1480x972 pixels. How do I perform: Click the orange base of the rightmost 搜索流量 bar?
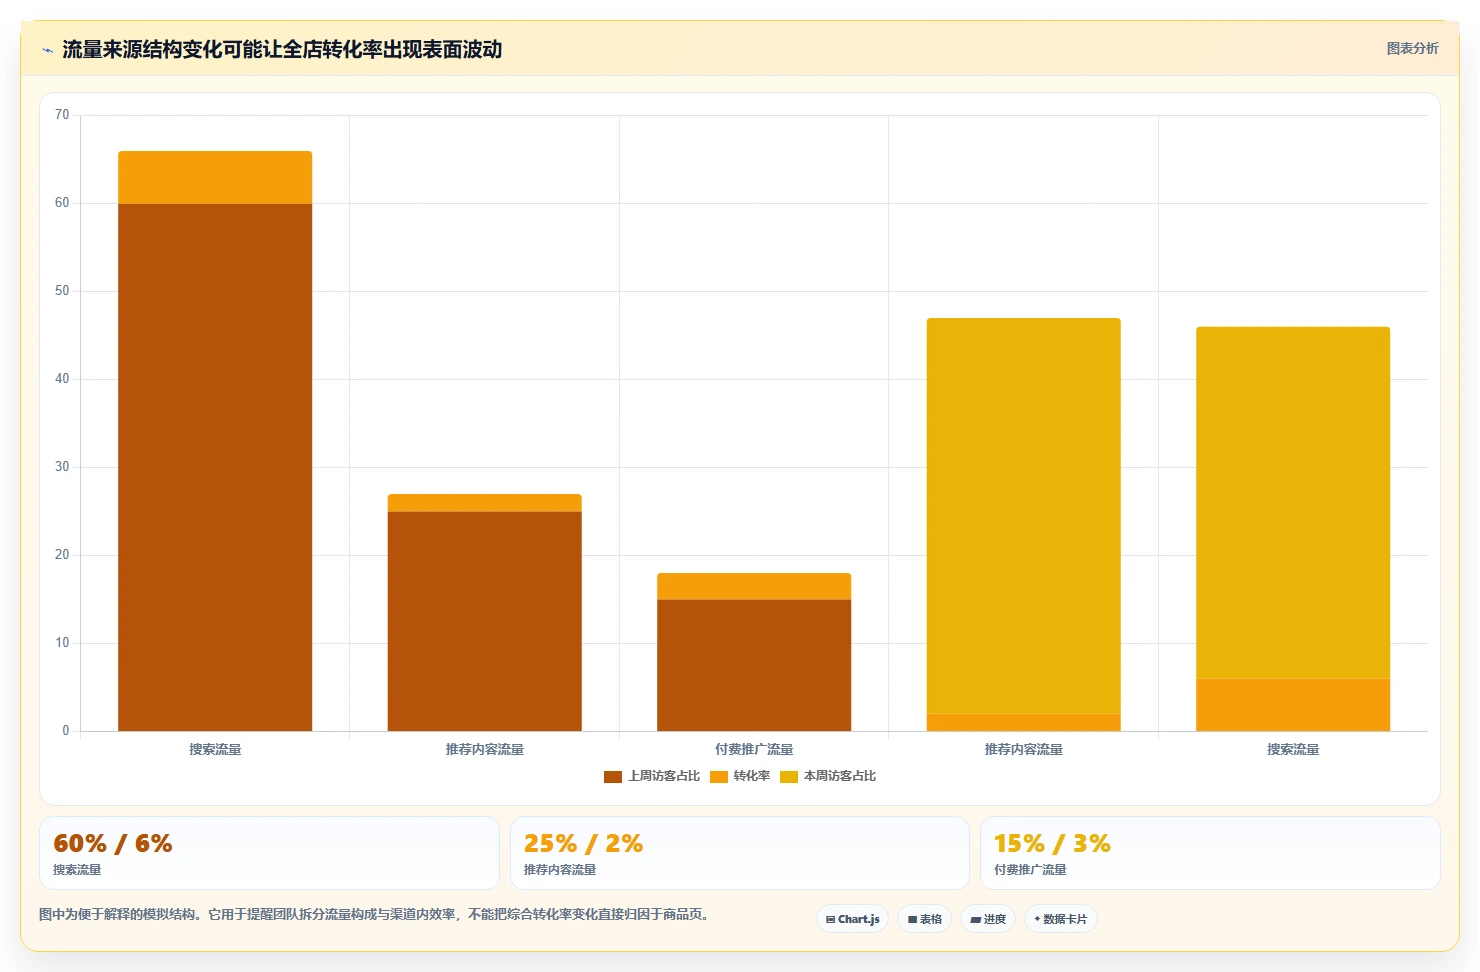pos(1293,705)
